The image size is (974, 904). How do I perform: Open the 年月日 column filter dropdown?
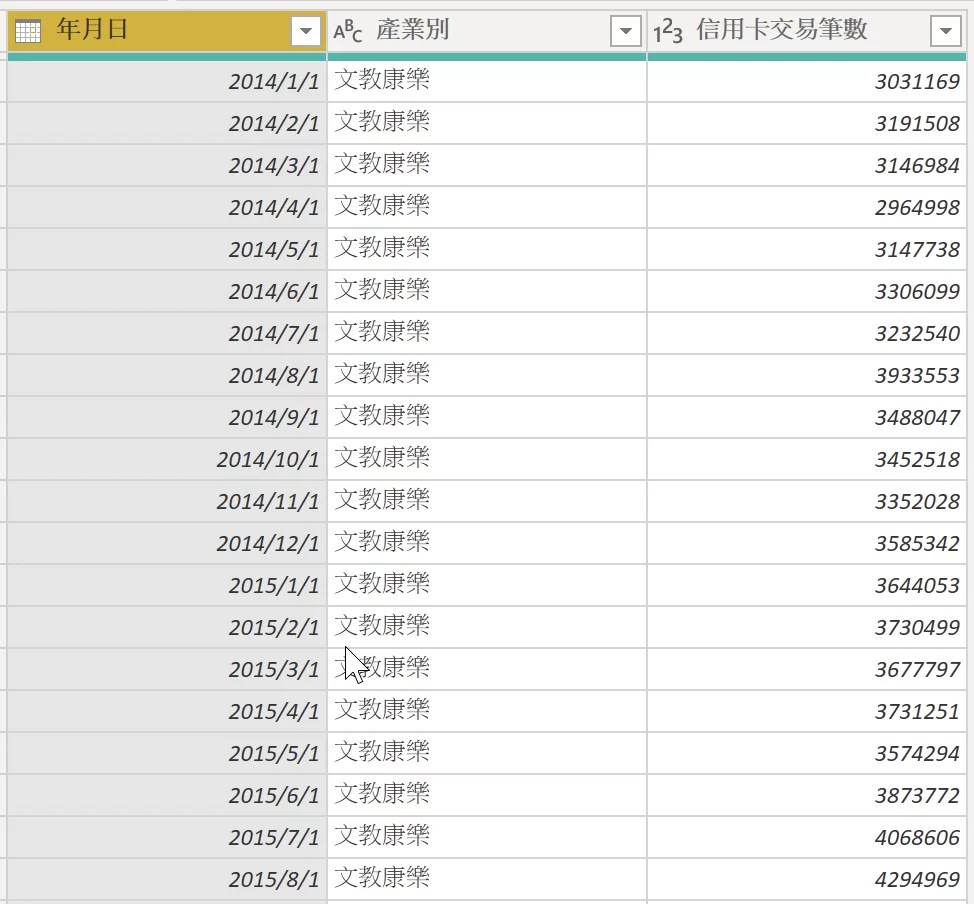pos(306,30)
